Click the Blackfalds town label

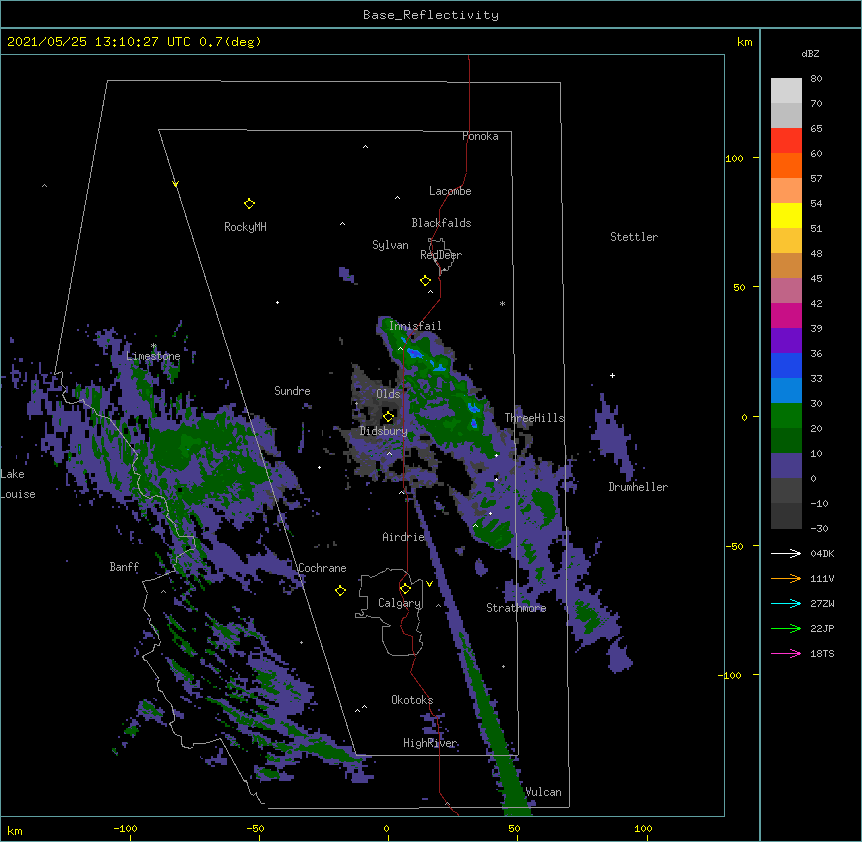(441, 223)
